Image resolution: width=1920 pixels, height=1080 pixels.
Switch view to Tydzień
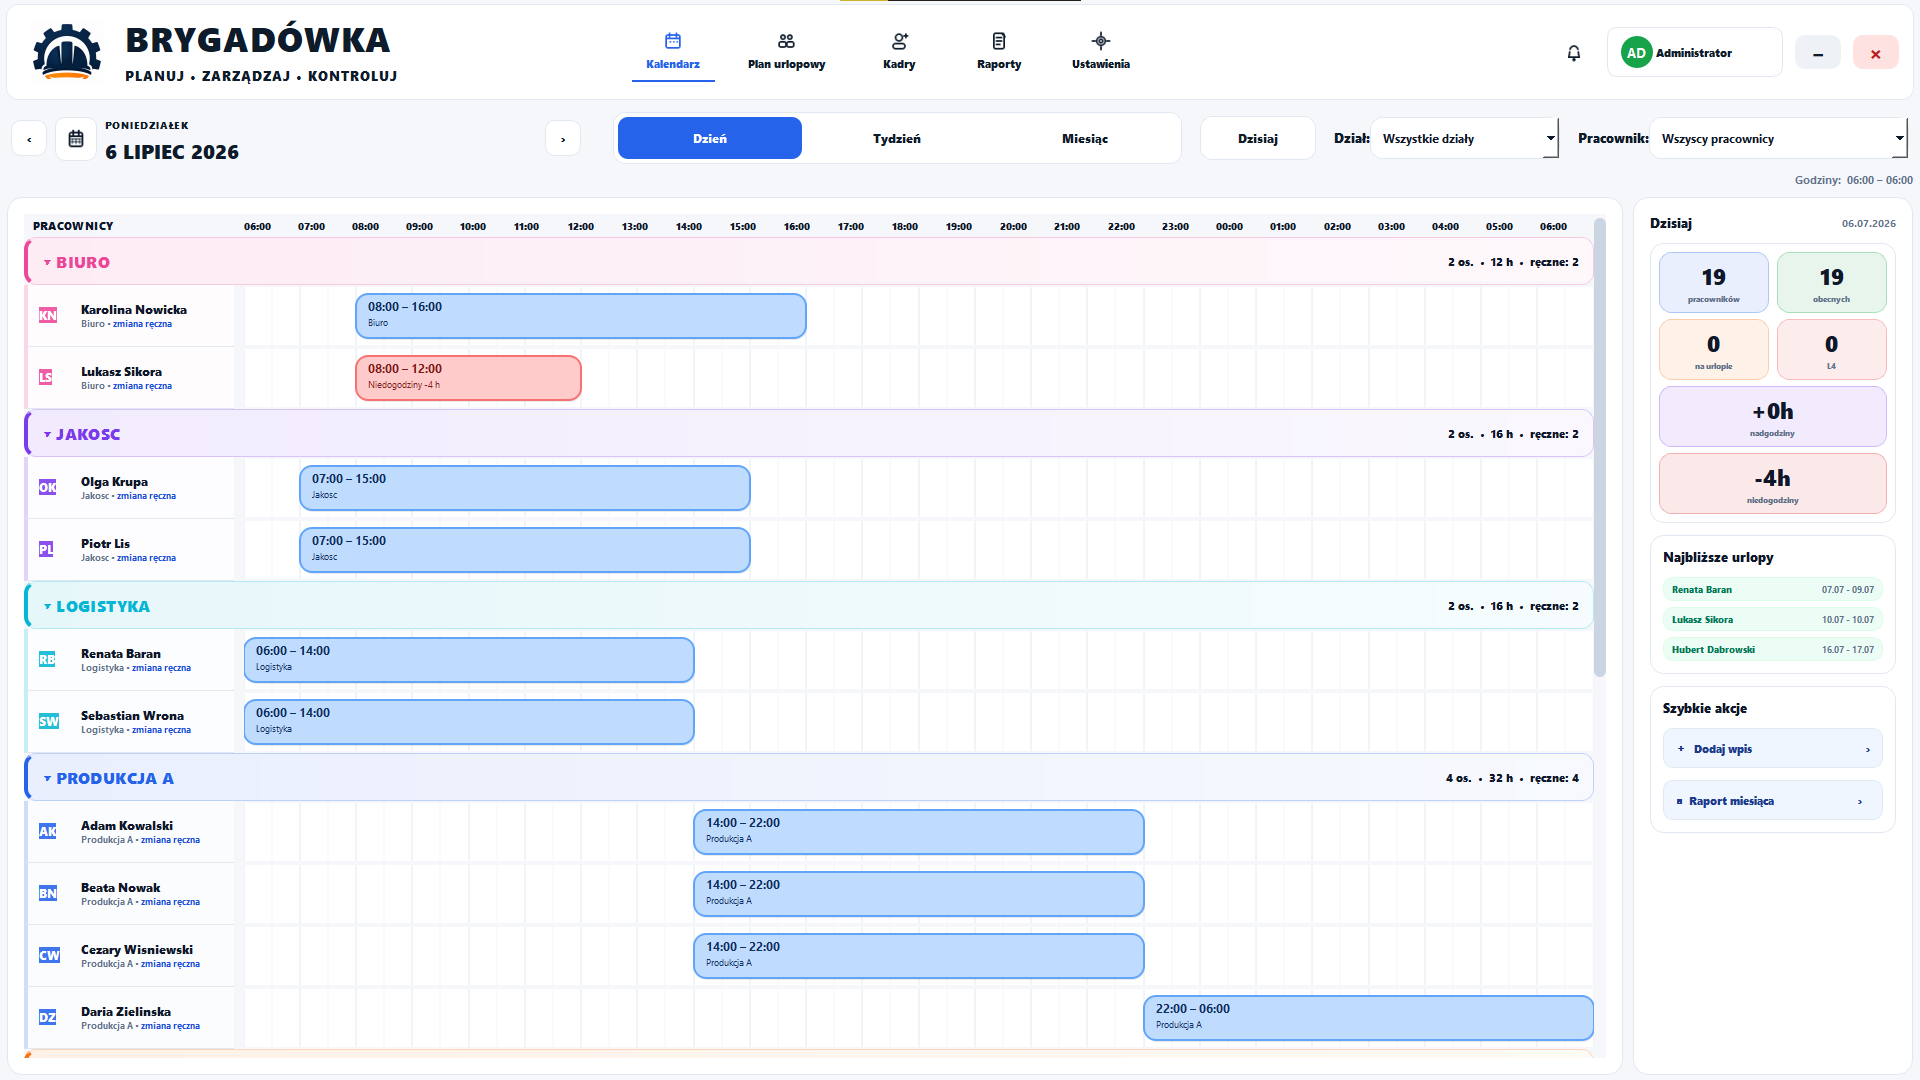click(x=897, y=139)
